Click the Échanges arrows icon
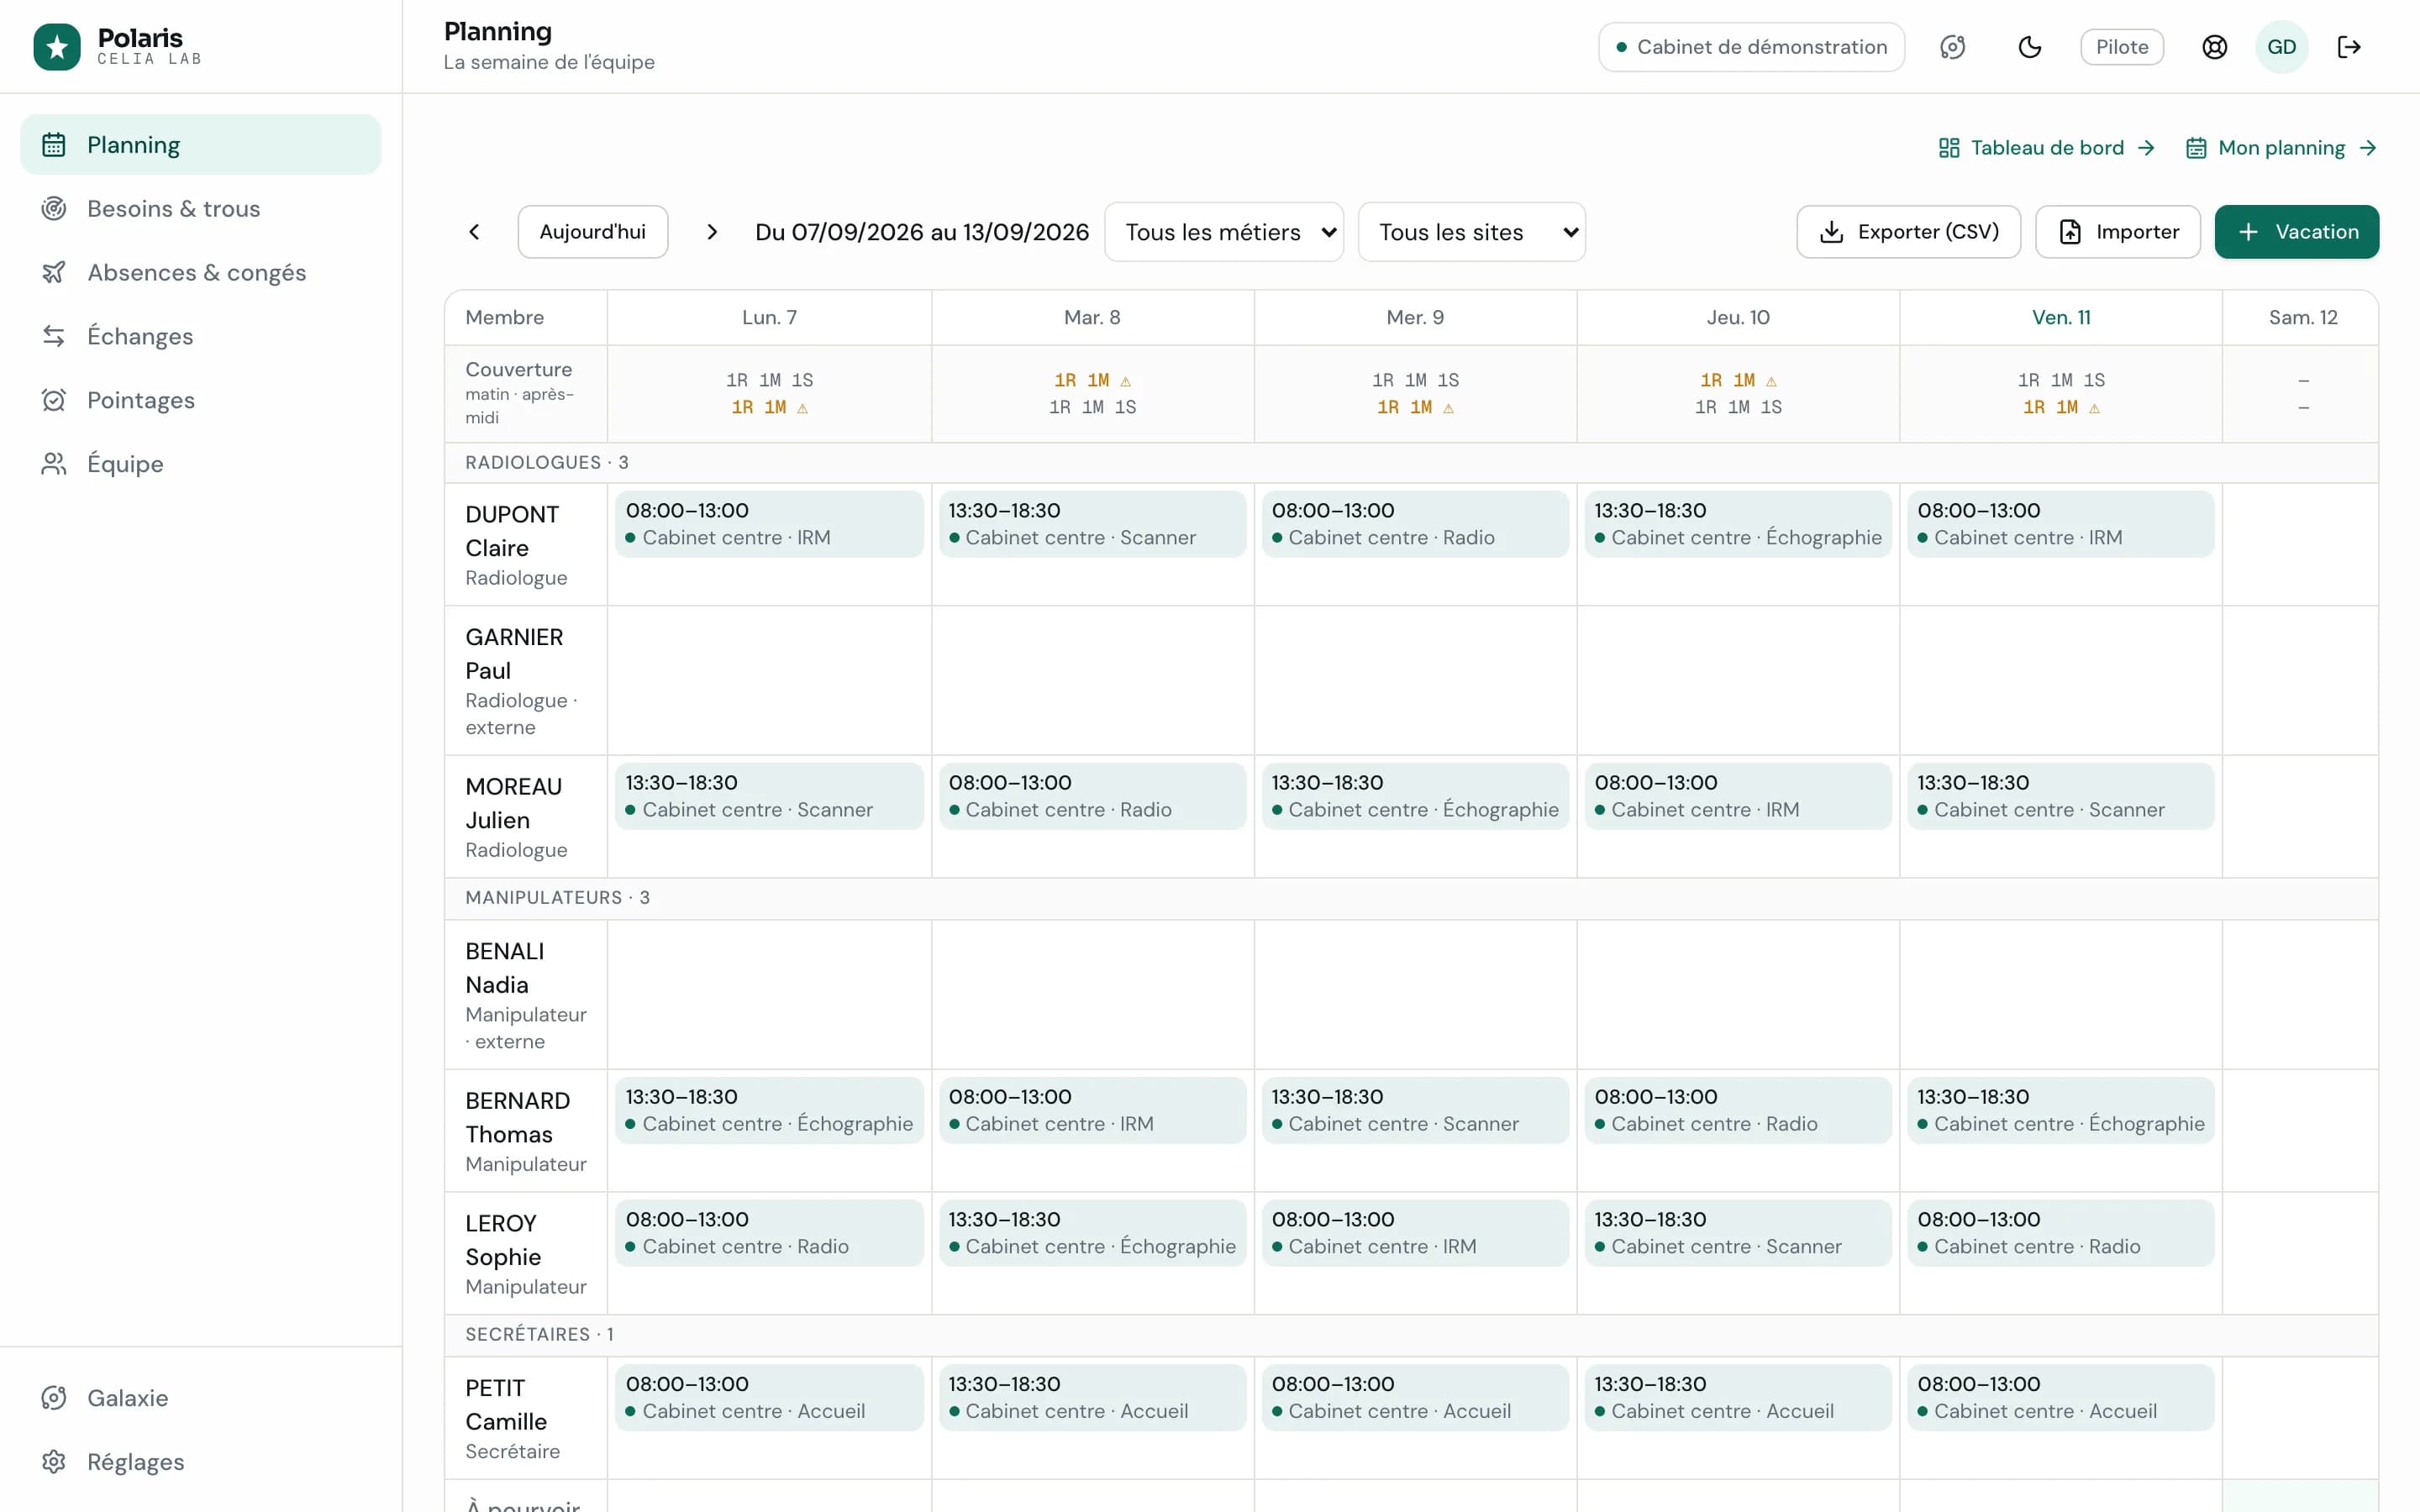The width and height of the screenshot is (2420, 1512). point(54,336)
